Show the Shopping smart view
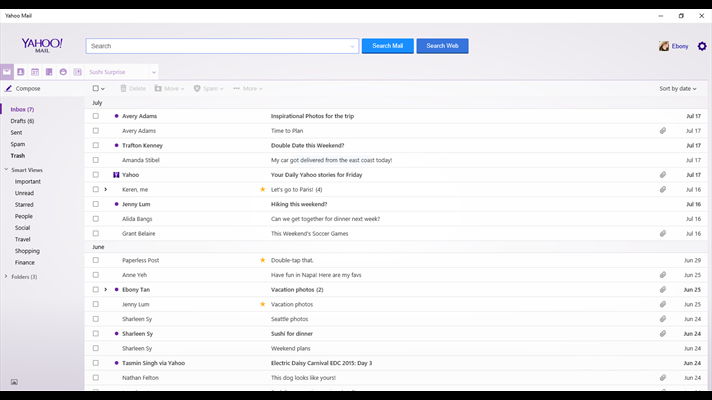712x400 pixels. coord(27,251)
